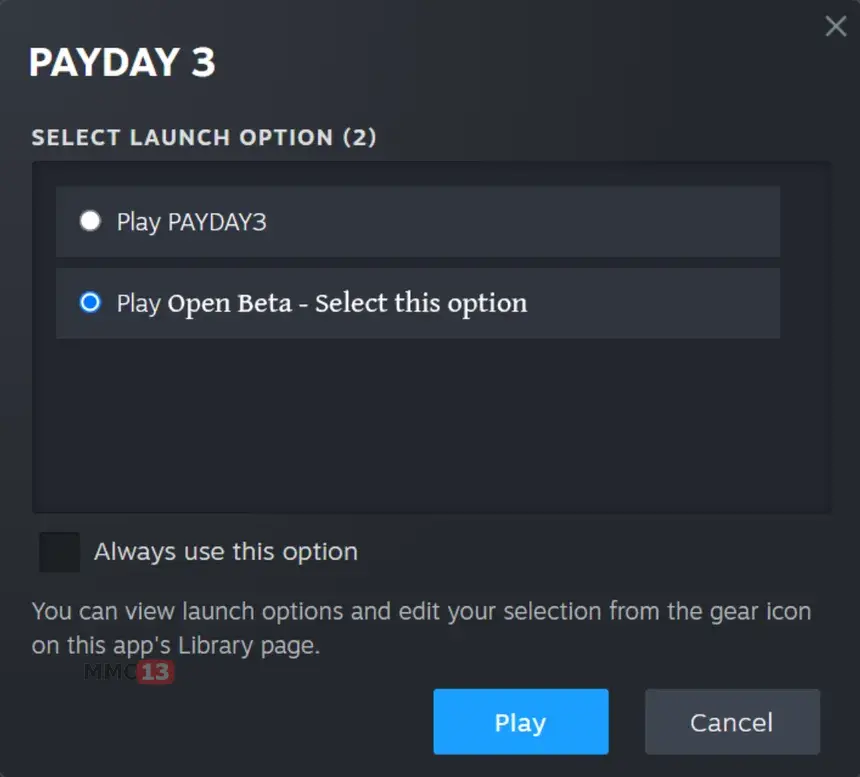This screenshot has width=860, height=777.
Task: Cancel the launch option dialog
Action: (732, 722)
